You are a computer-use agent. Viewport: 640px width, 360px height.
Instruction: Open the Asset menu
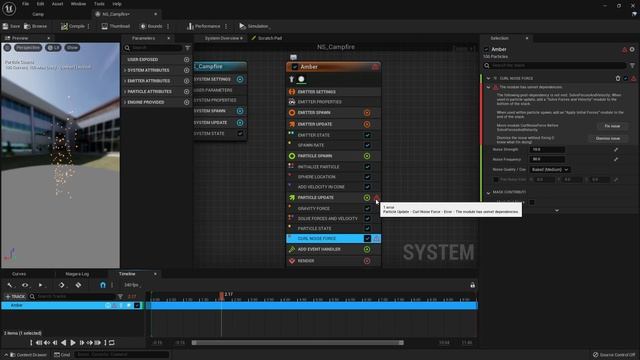coord(57,4)
